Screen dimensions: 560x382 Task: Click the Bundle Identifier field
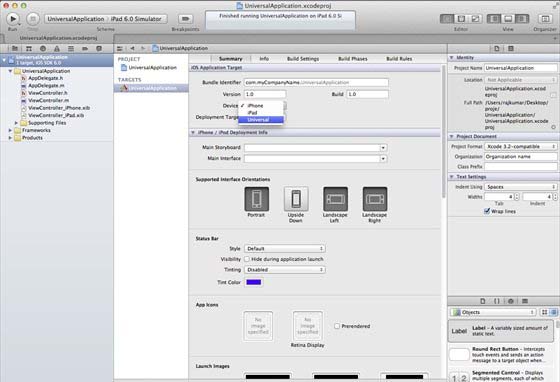pos(316,82)
